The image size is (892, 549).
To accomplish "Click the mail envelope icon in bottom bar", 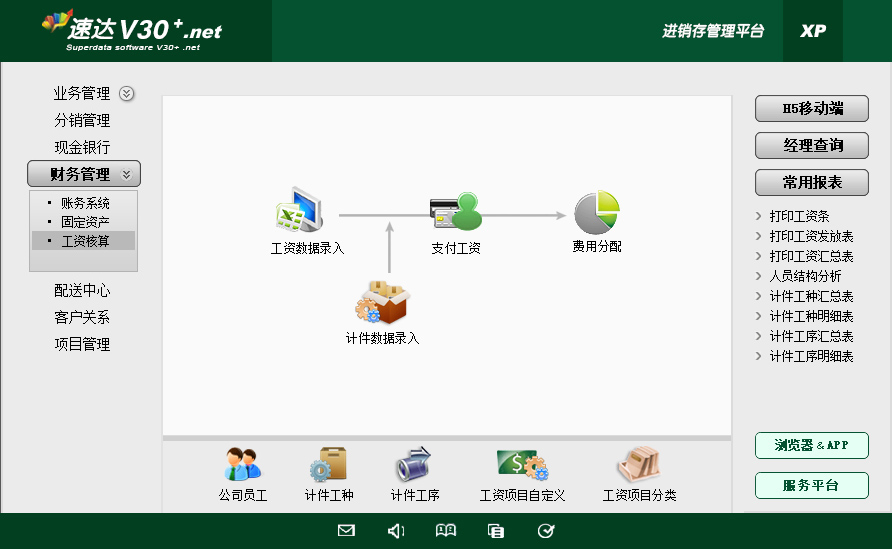I will (x=346, y=531).
